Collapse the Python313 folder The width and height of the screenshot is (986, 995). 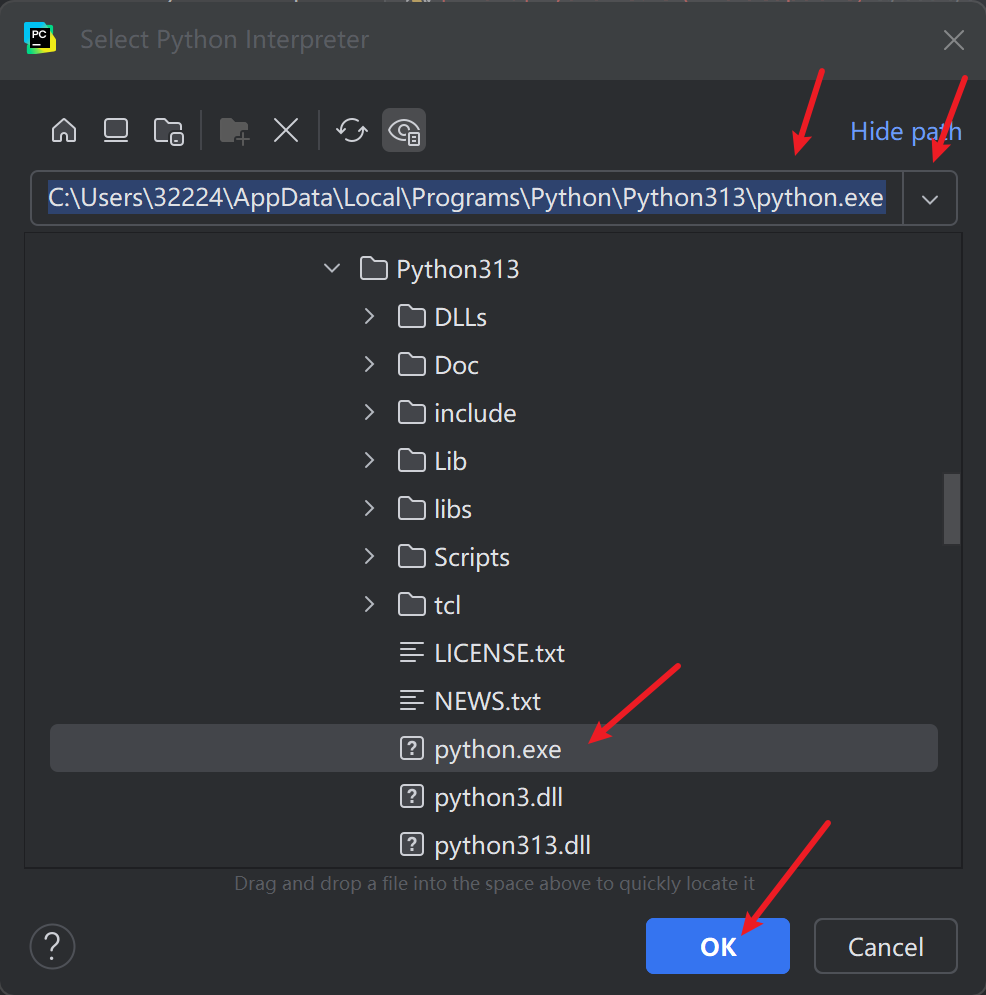332,269
